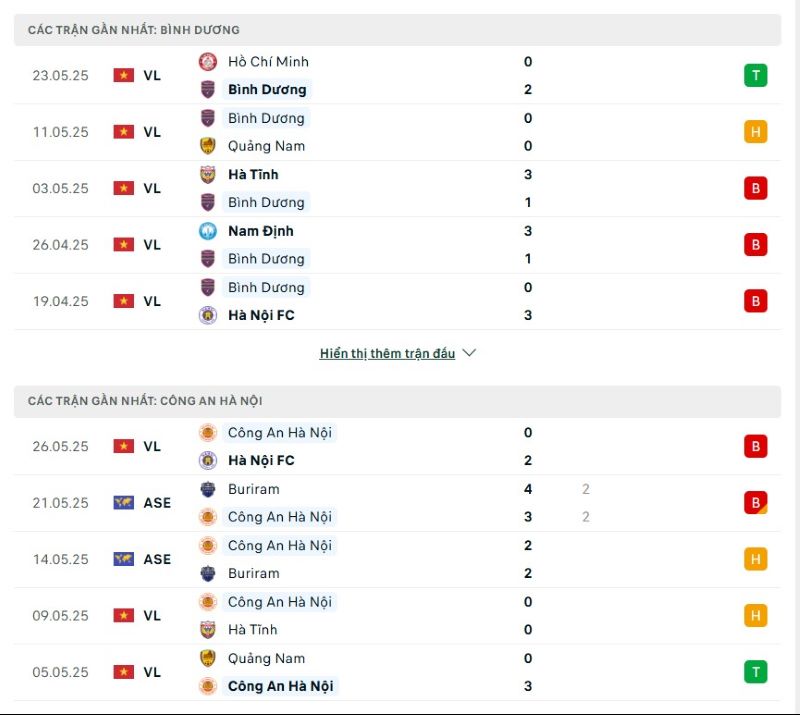
Task: Click the Hồ Chí Minh club logo
Action: tap(208, 61)
